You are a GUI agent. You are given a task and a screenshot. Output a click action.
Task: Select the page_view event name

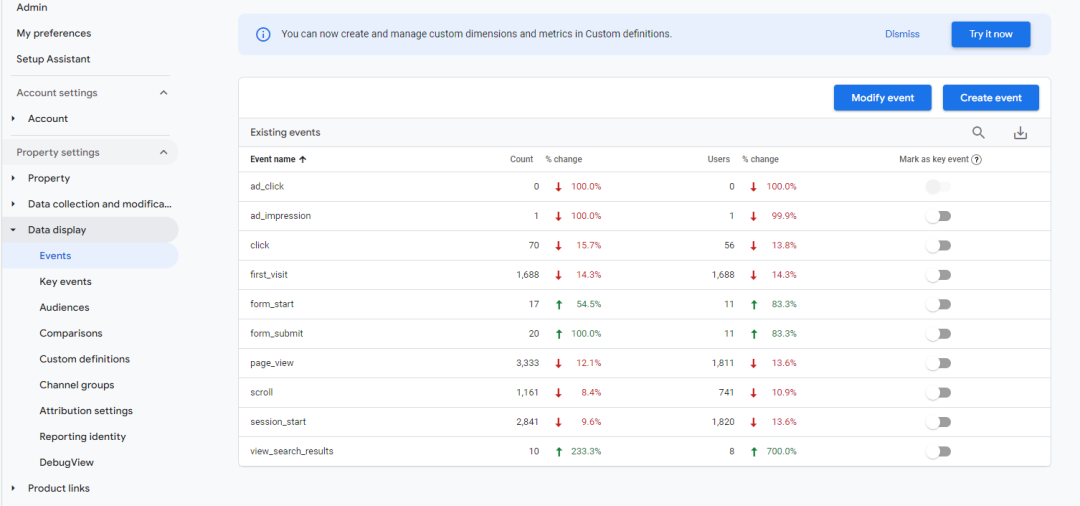(272, 363)
